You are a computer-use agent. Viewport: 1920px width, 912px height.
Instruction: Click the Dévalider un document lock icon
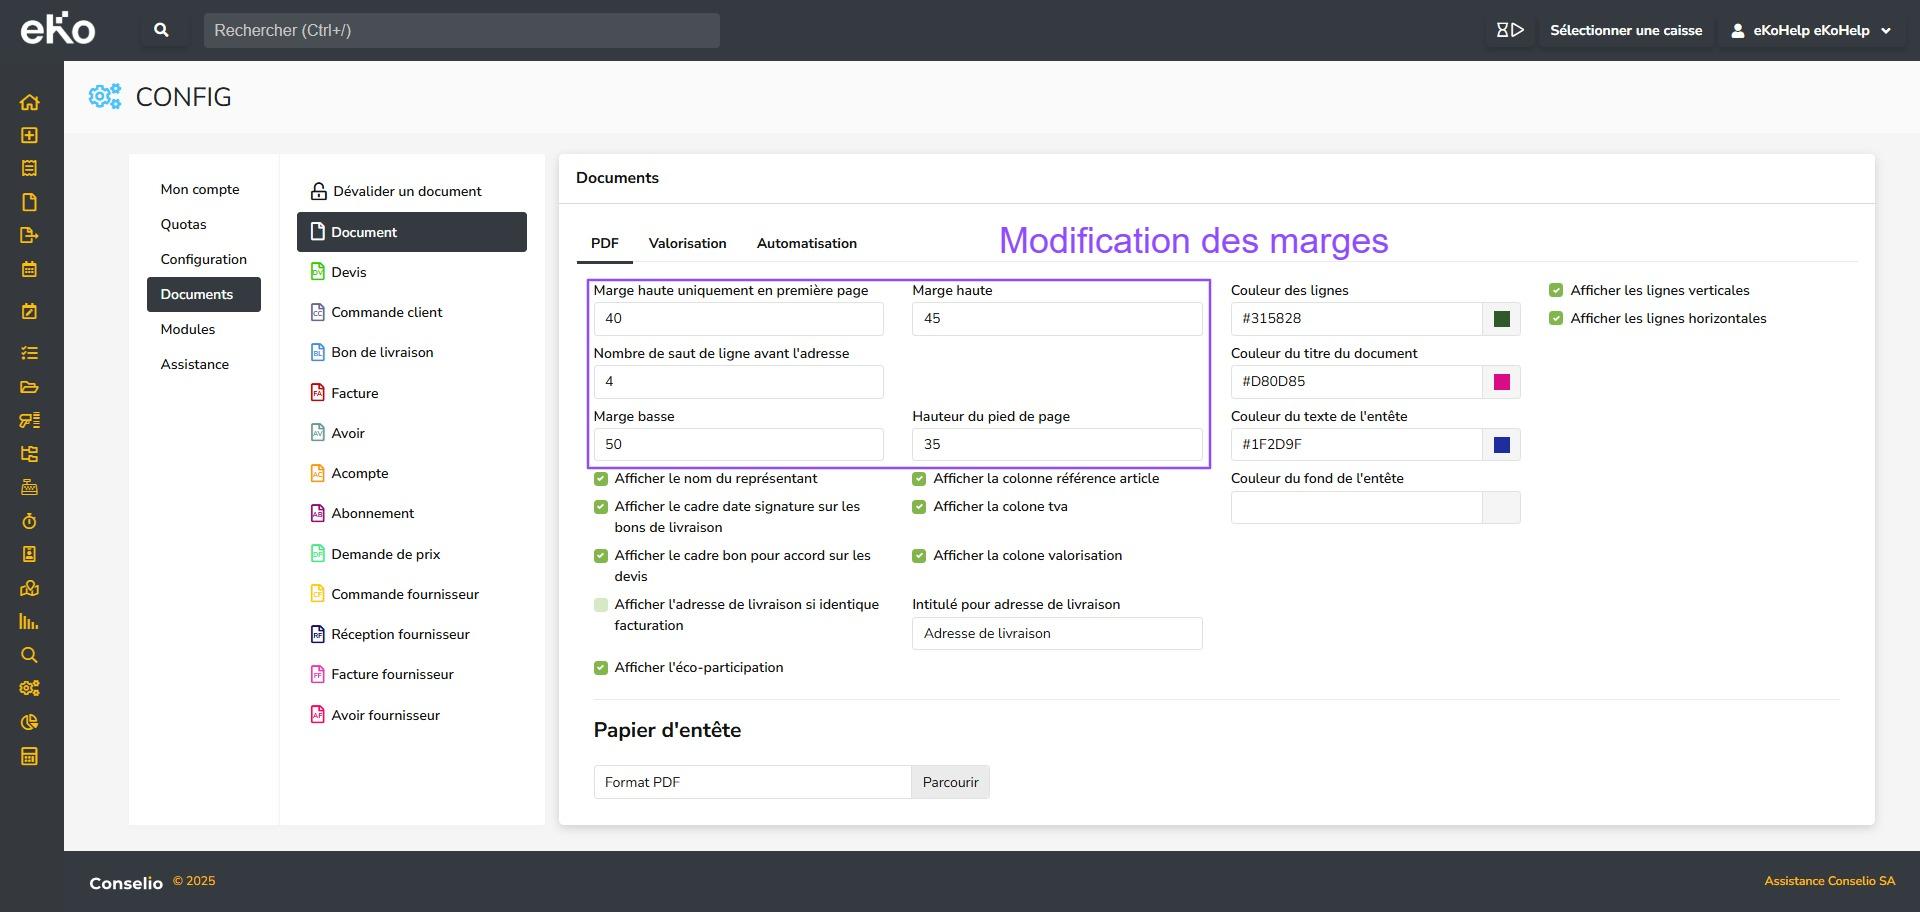[318, 191]
